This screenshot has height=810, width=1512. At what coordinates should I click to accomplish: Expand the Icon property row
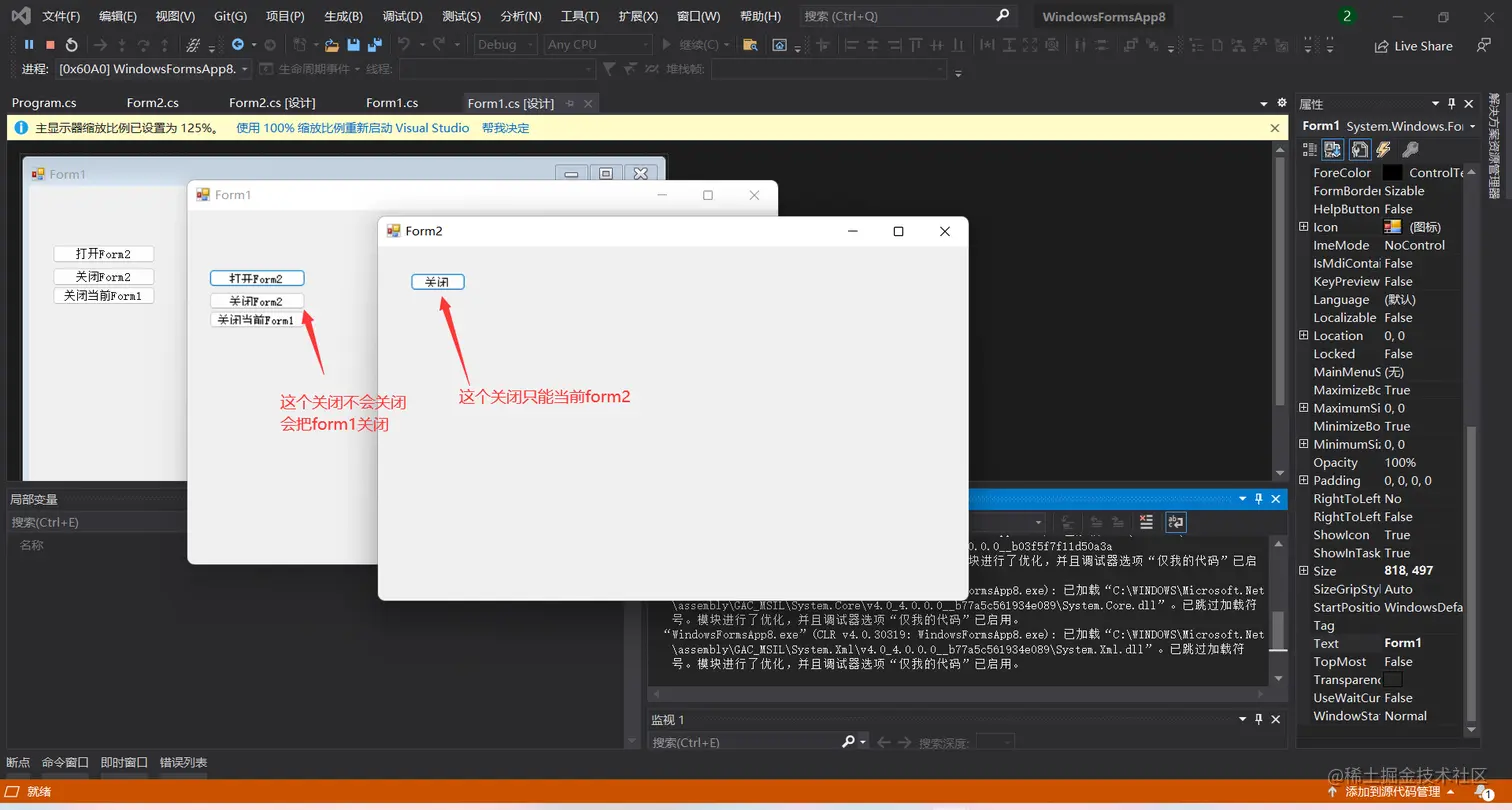pyautogui.click(x=1304, y=227)
